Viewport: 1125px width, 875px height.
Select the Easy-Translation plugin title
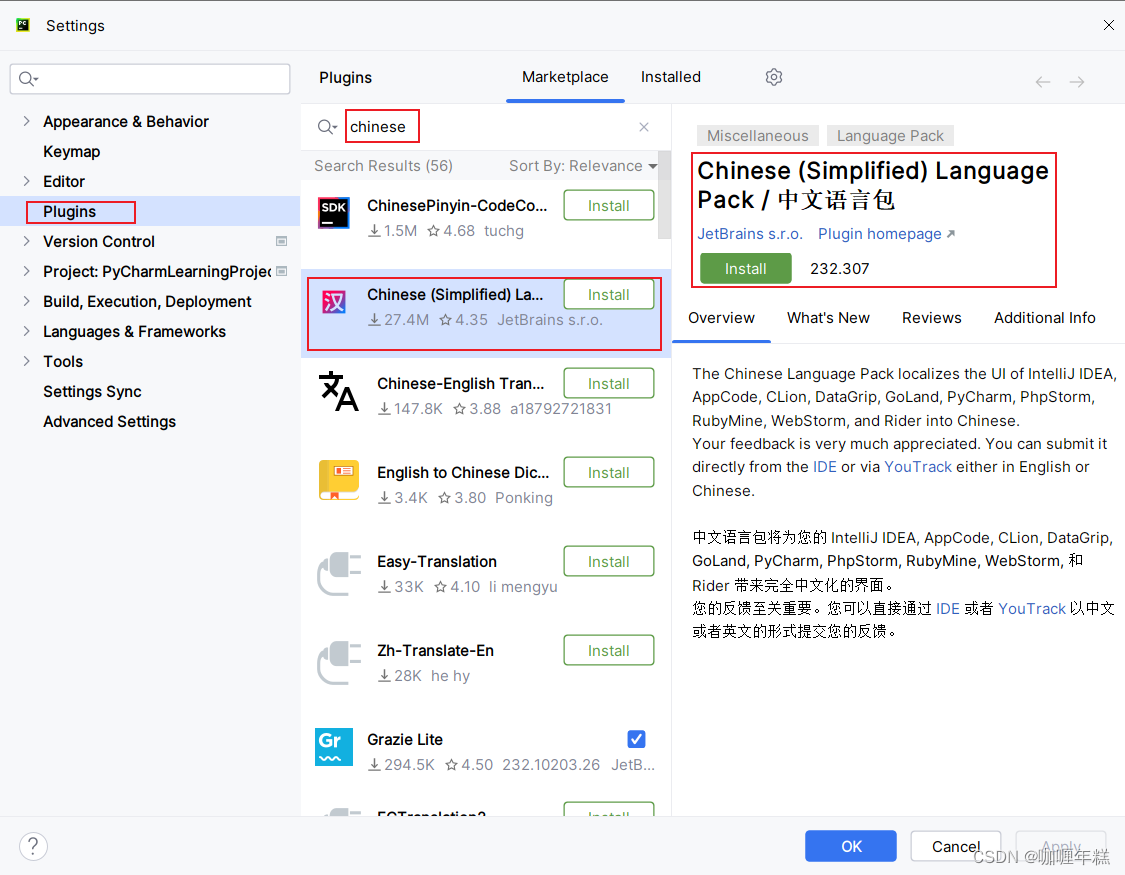click(x=437, y=562)
